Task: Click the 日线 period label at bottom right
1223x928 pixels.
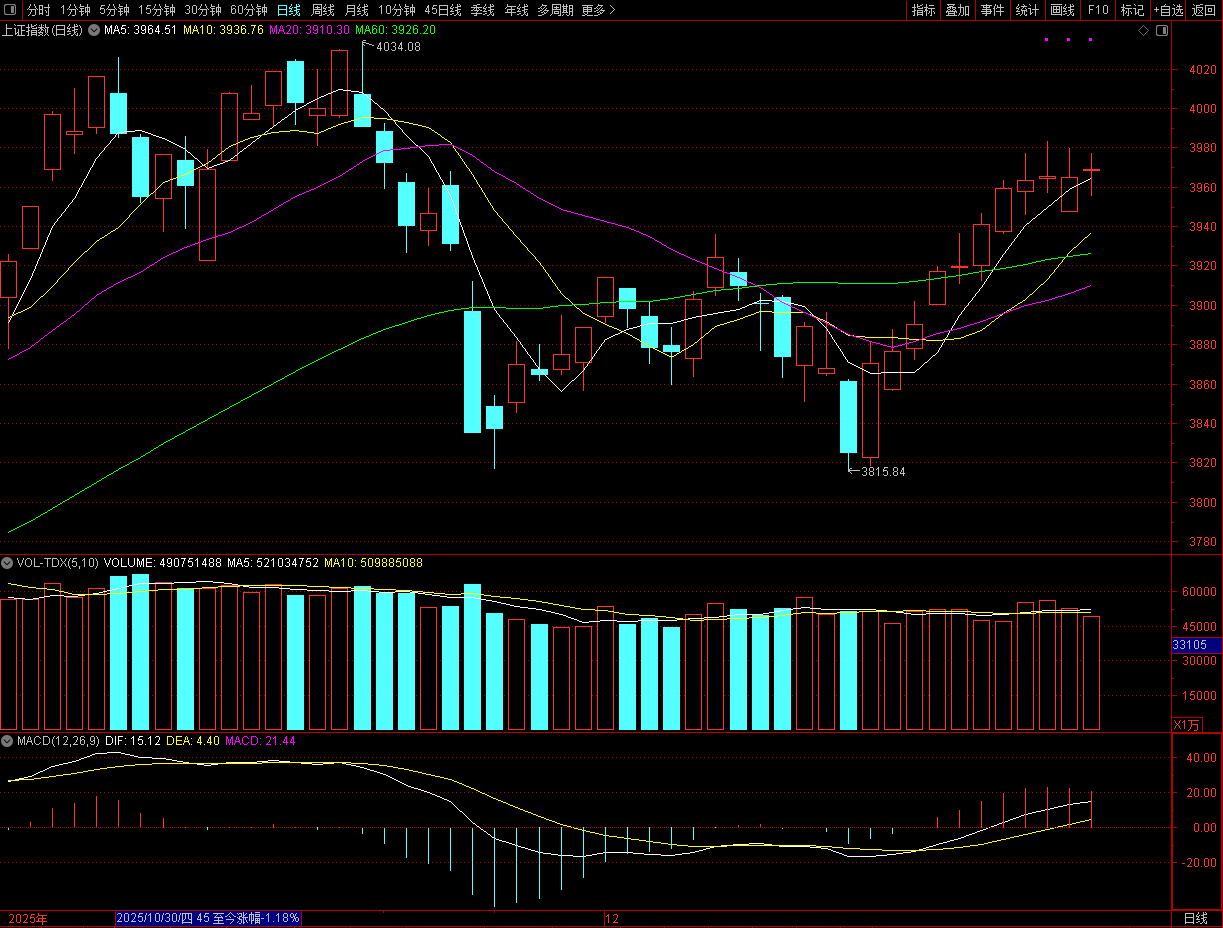Action: 1195,918
